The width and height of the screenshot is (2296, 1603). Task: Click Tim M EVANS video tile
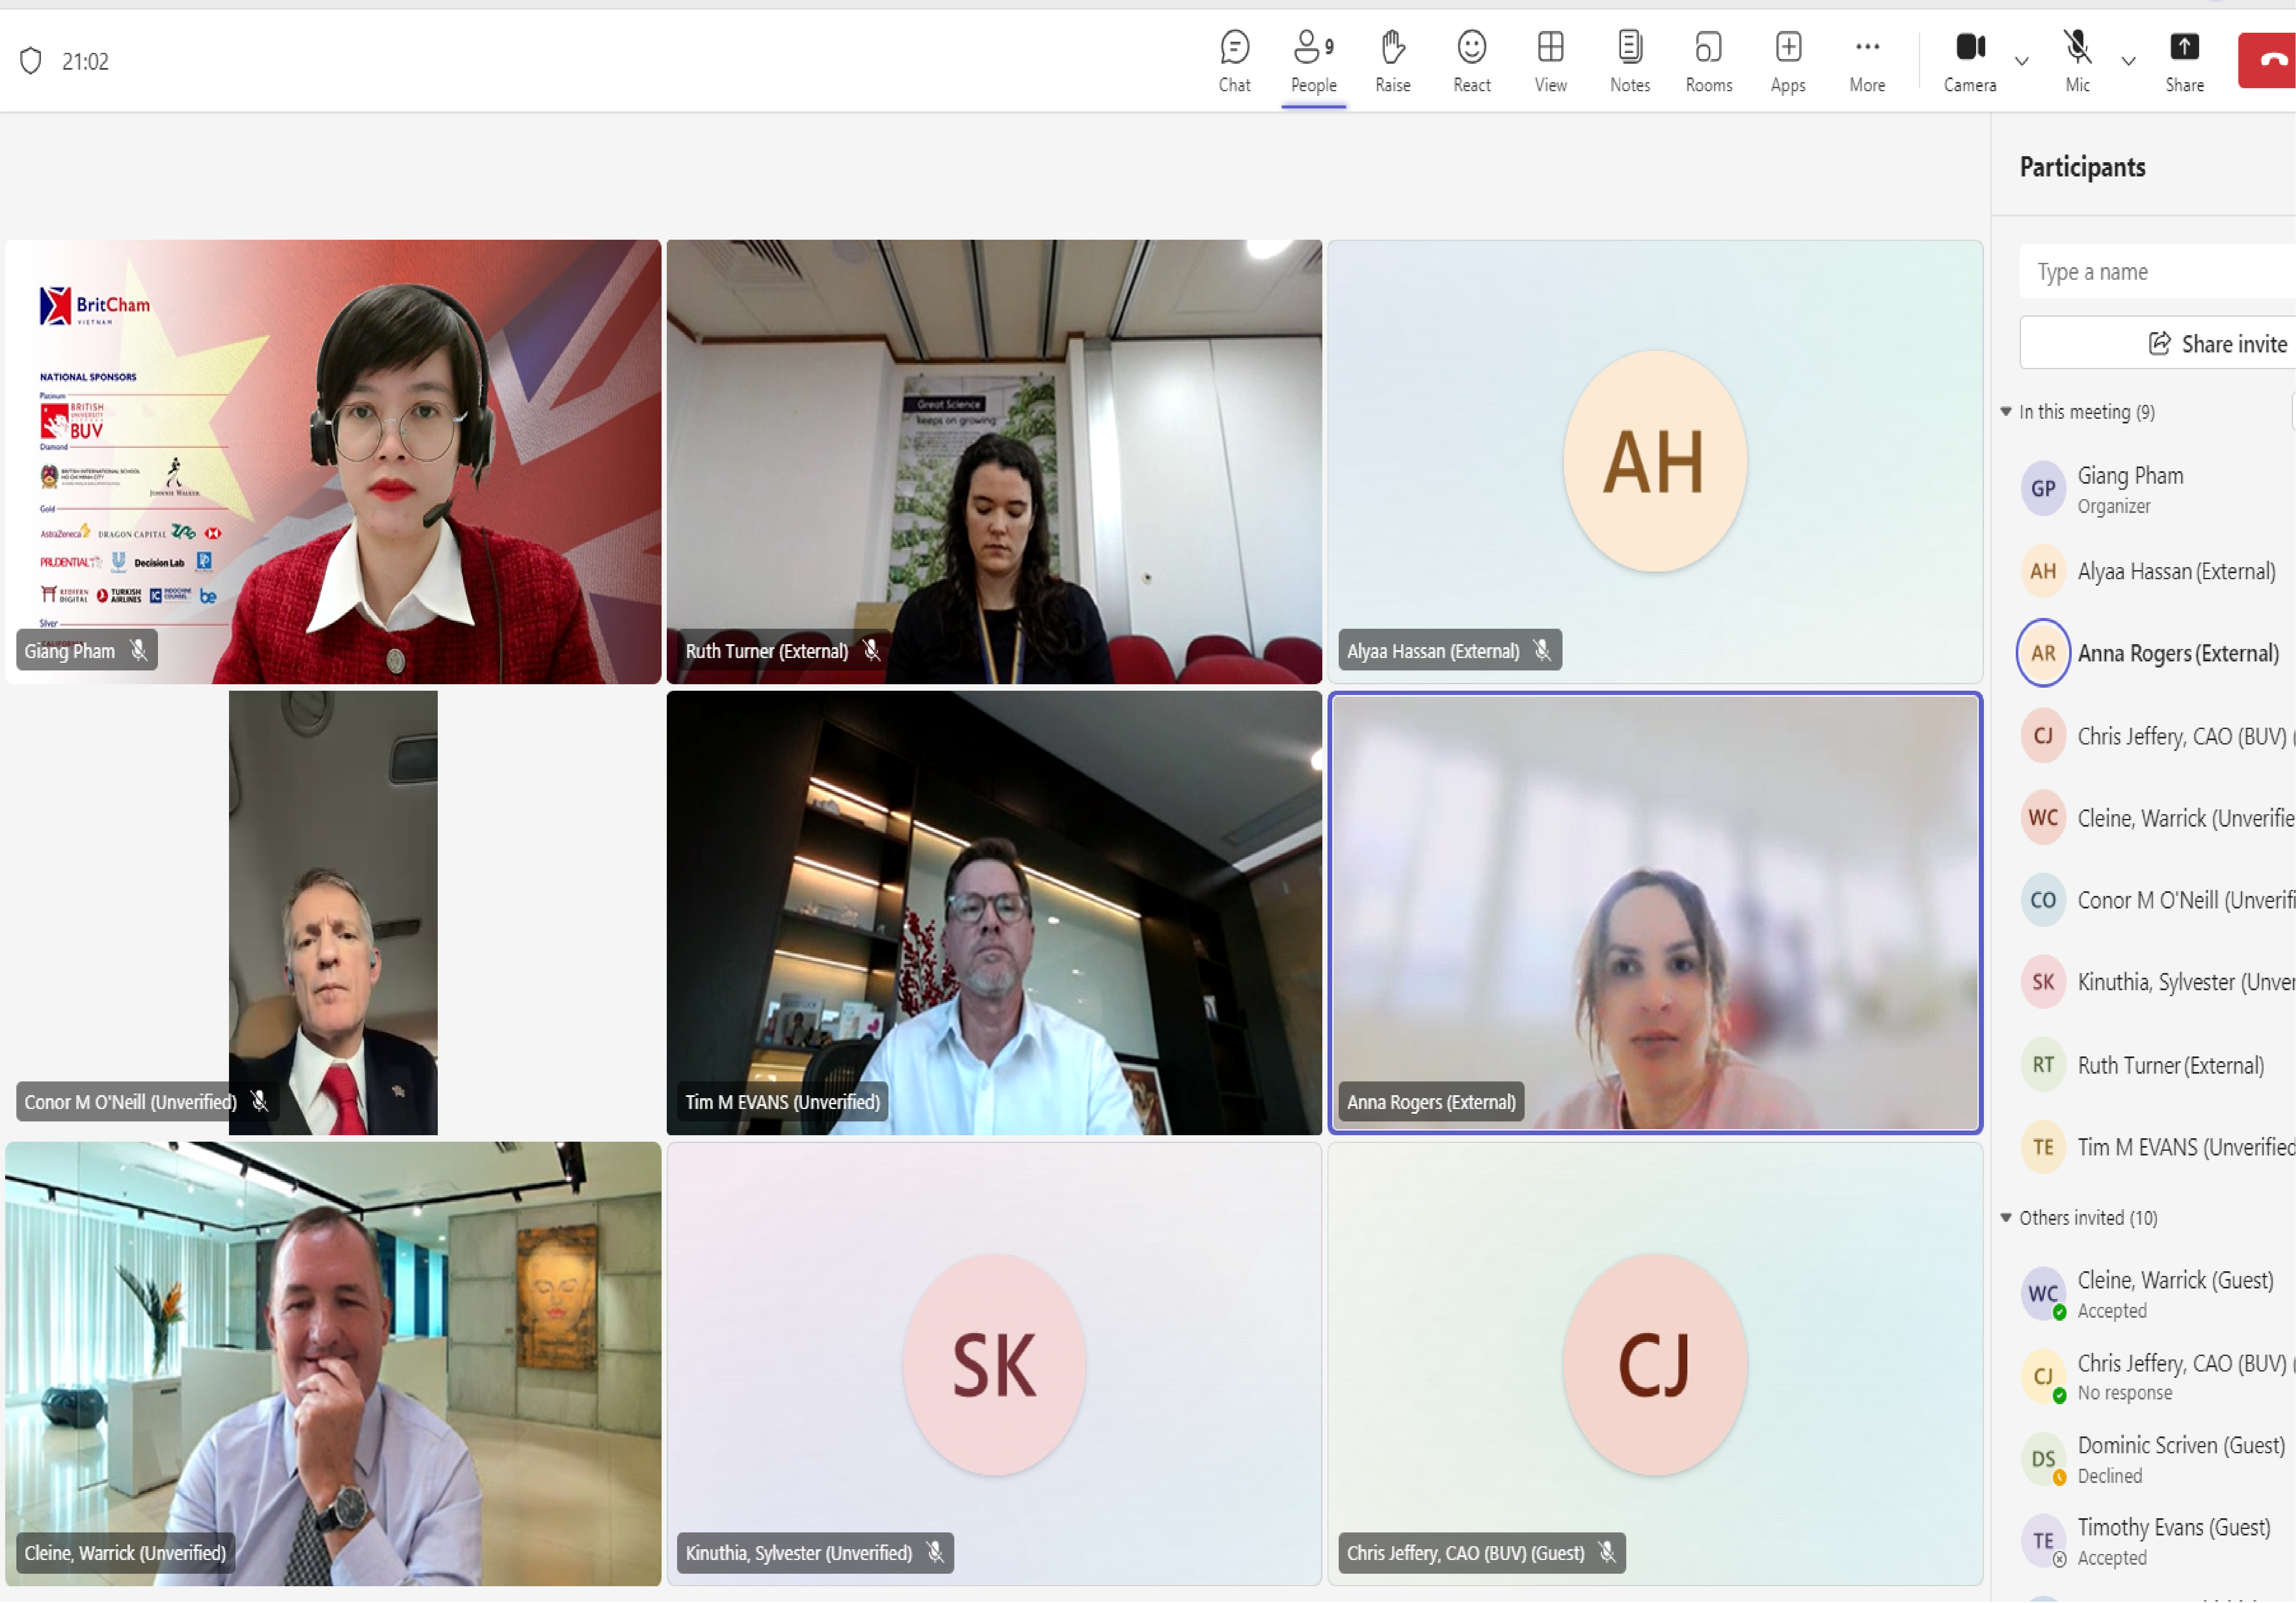point(994,914)
